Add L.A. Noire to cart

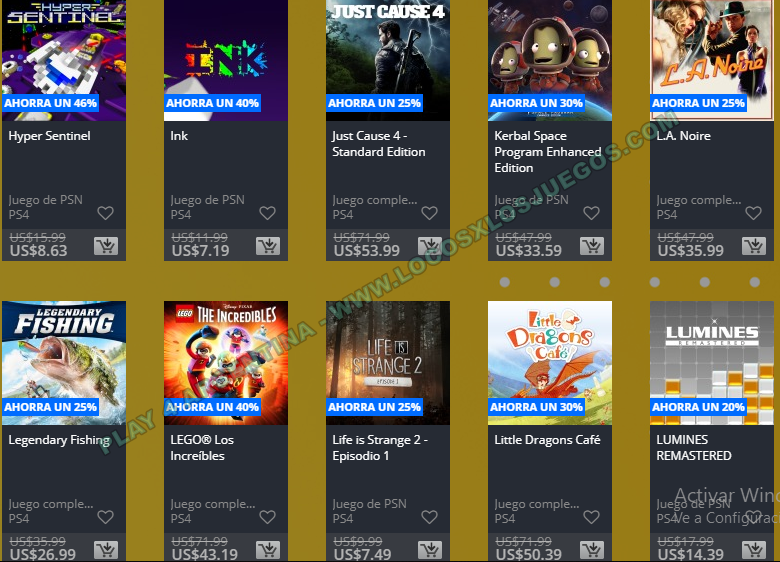[x=754, y=246]
